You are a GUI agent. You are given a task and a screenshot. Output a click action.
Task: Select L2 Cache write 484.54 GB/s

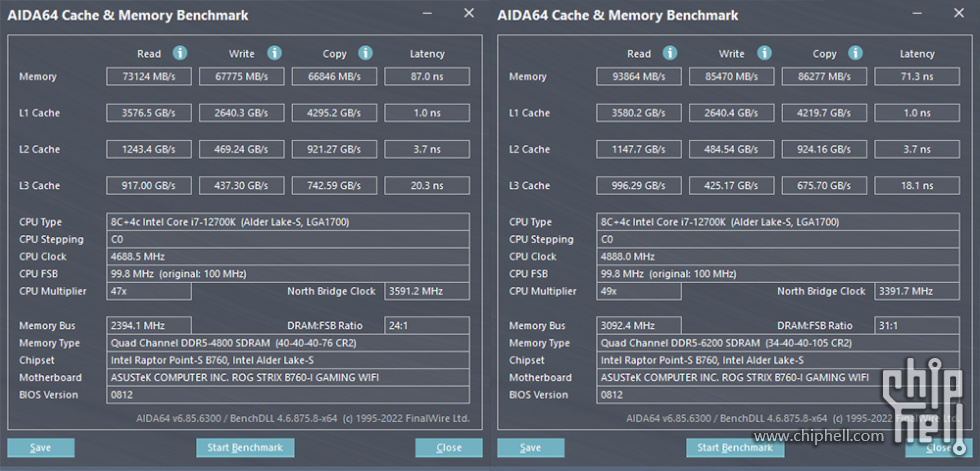coord(731,149)
